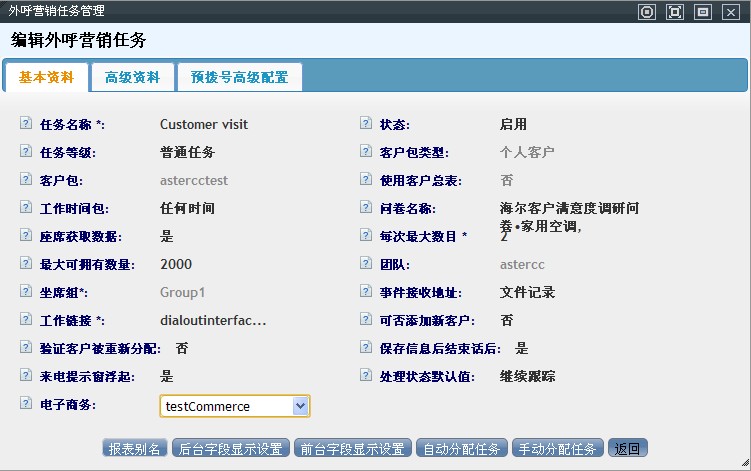
Task: Open the 电子商务 testCommerce dropdown
Action: [300, 406]
